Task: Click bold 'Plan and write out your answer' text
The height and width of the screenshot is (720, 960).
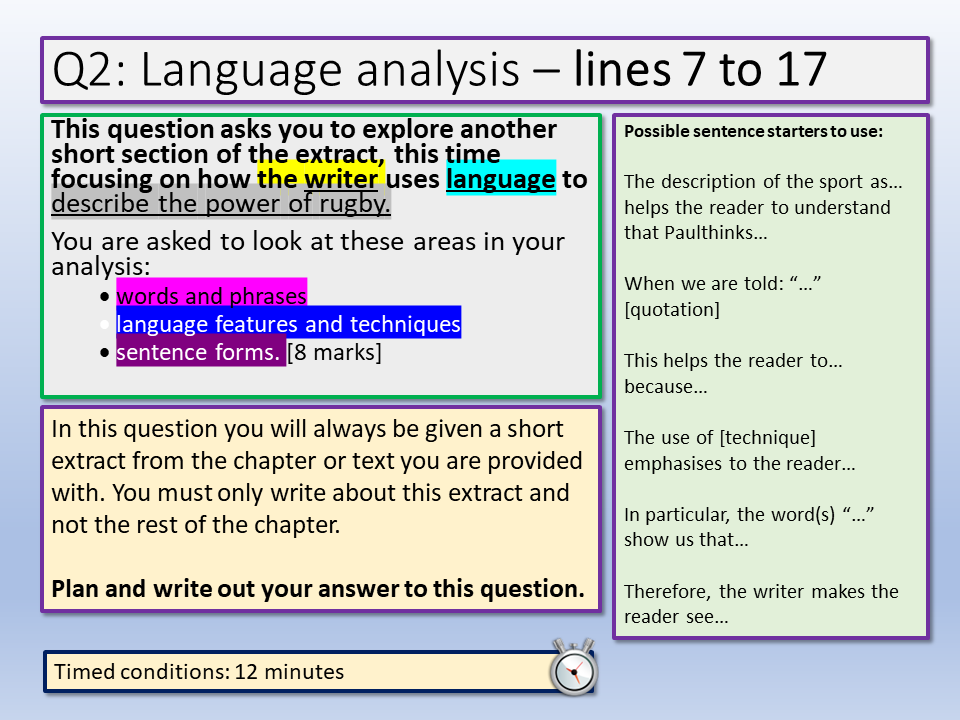Action: click(318, 589)
